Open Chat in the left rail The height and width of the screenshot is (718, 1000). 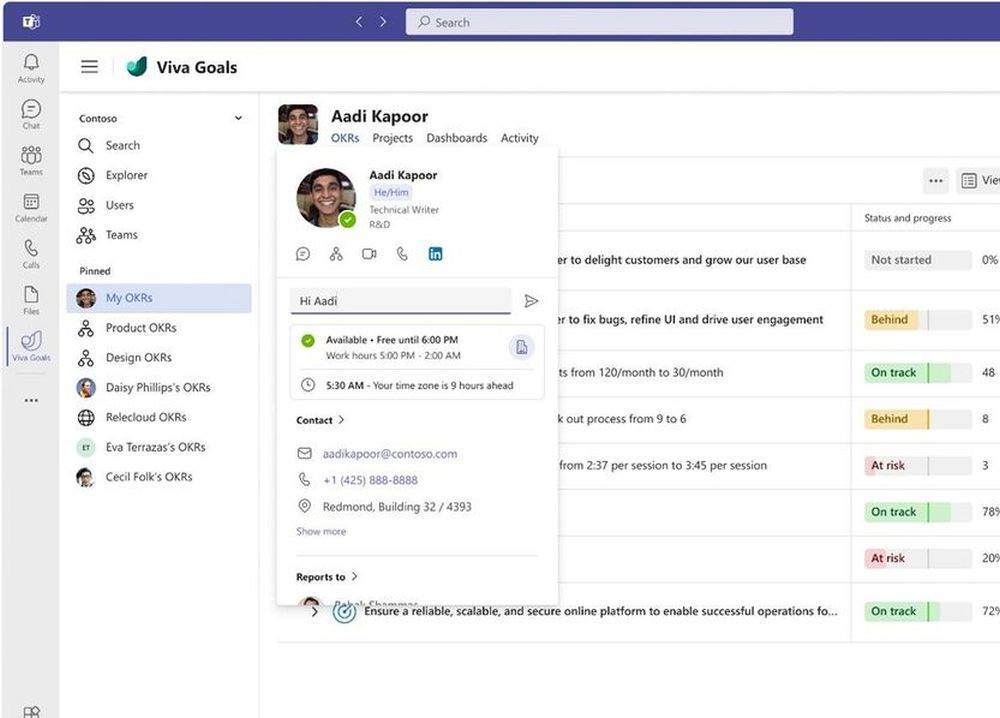tap(31, 114)
